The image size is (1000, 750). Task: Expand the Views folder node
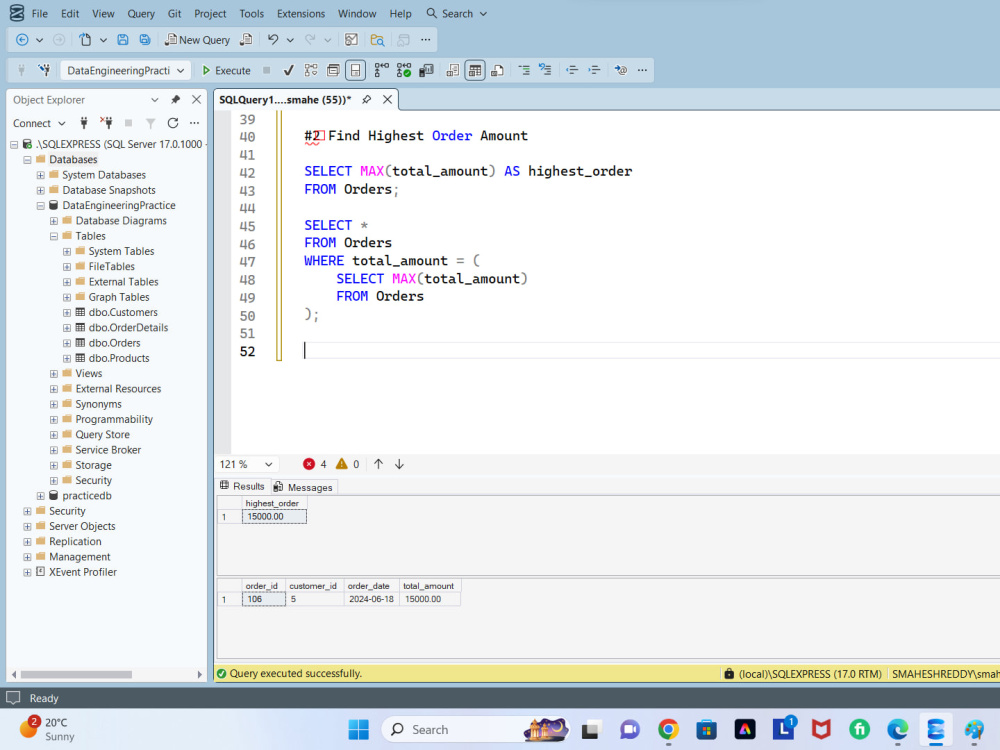click(x=54, y=374)
